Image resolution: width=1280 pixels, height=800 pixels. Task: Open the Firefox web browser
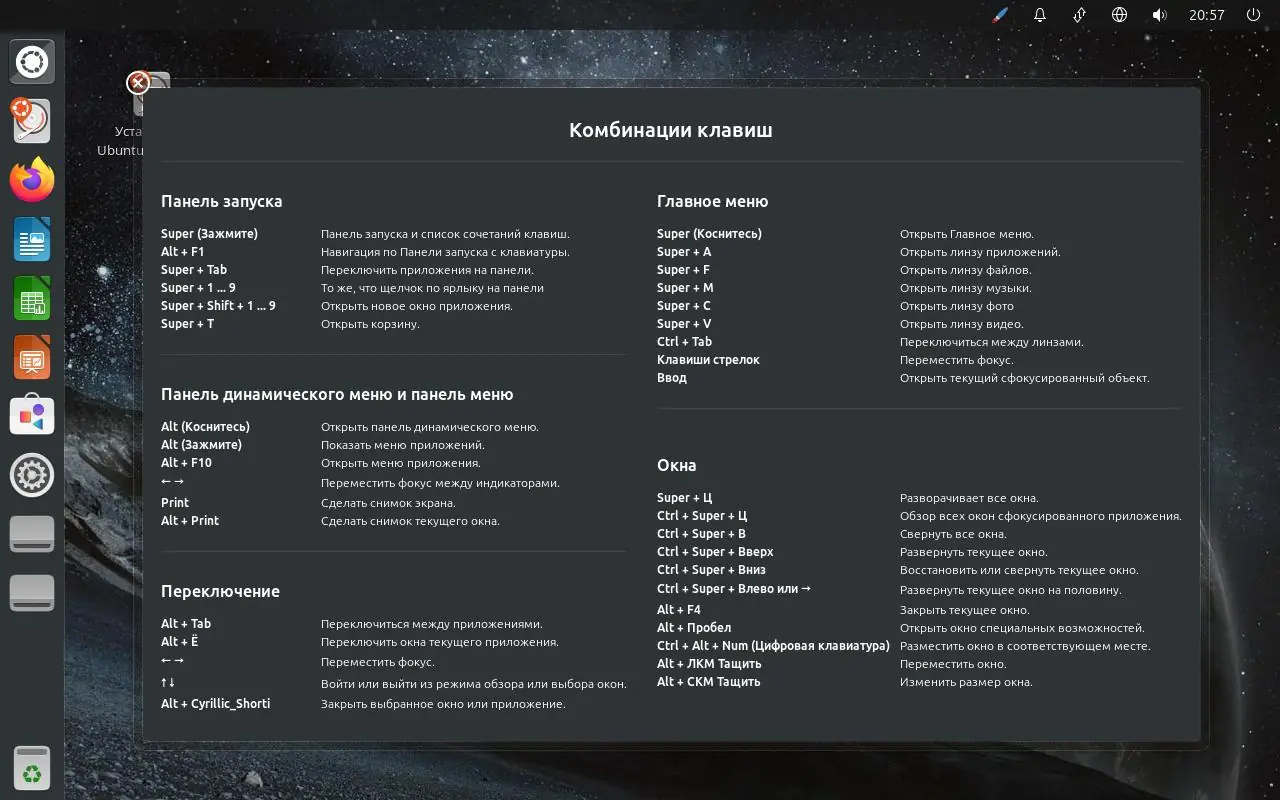point(32,181)
